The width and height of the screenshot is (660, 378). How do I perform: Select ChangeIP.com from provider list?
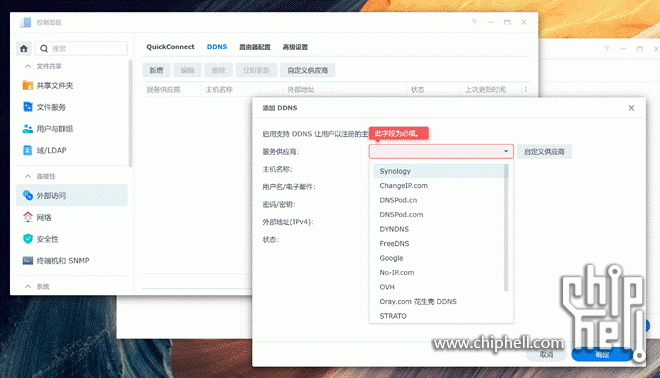click(438, 186)
